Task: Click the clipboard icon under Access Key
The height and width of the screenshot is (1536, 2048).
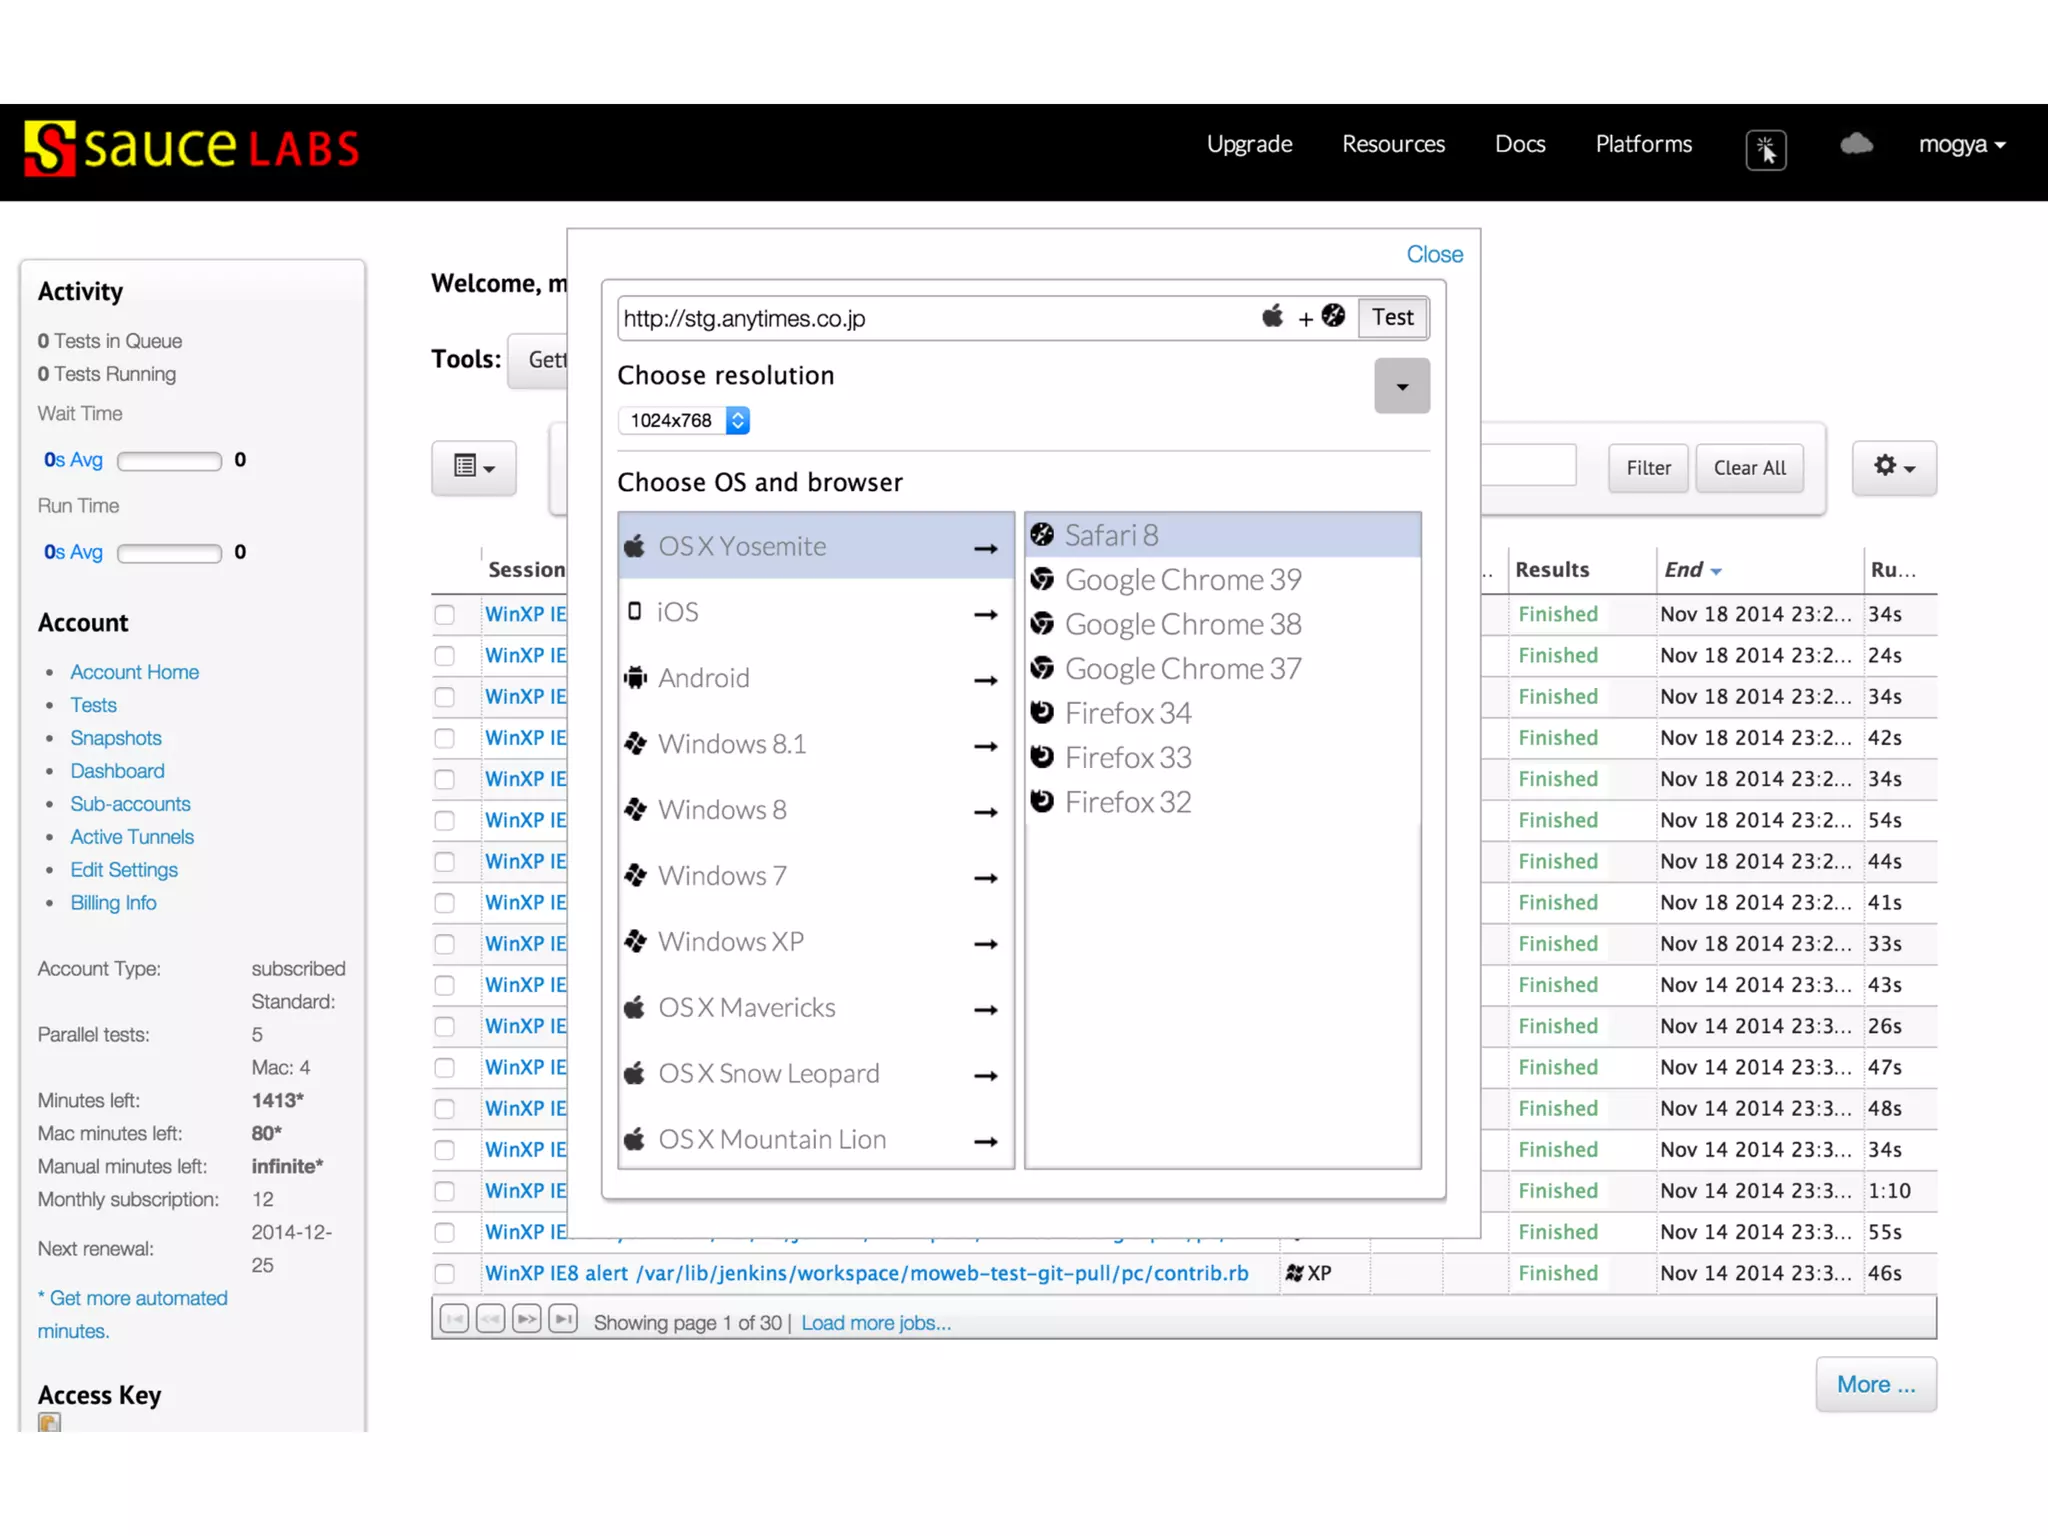Action: (x=49, y=1421)
